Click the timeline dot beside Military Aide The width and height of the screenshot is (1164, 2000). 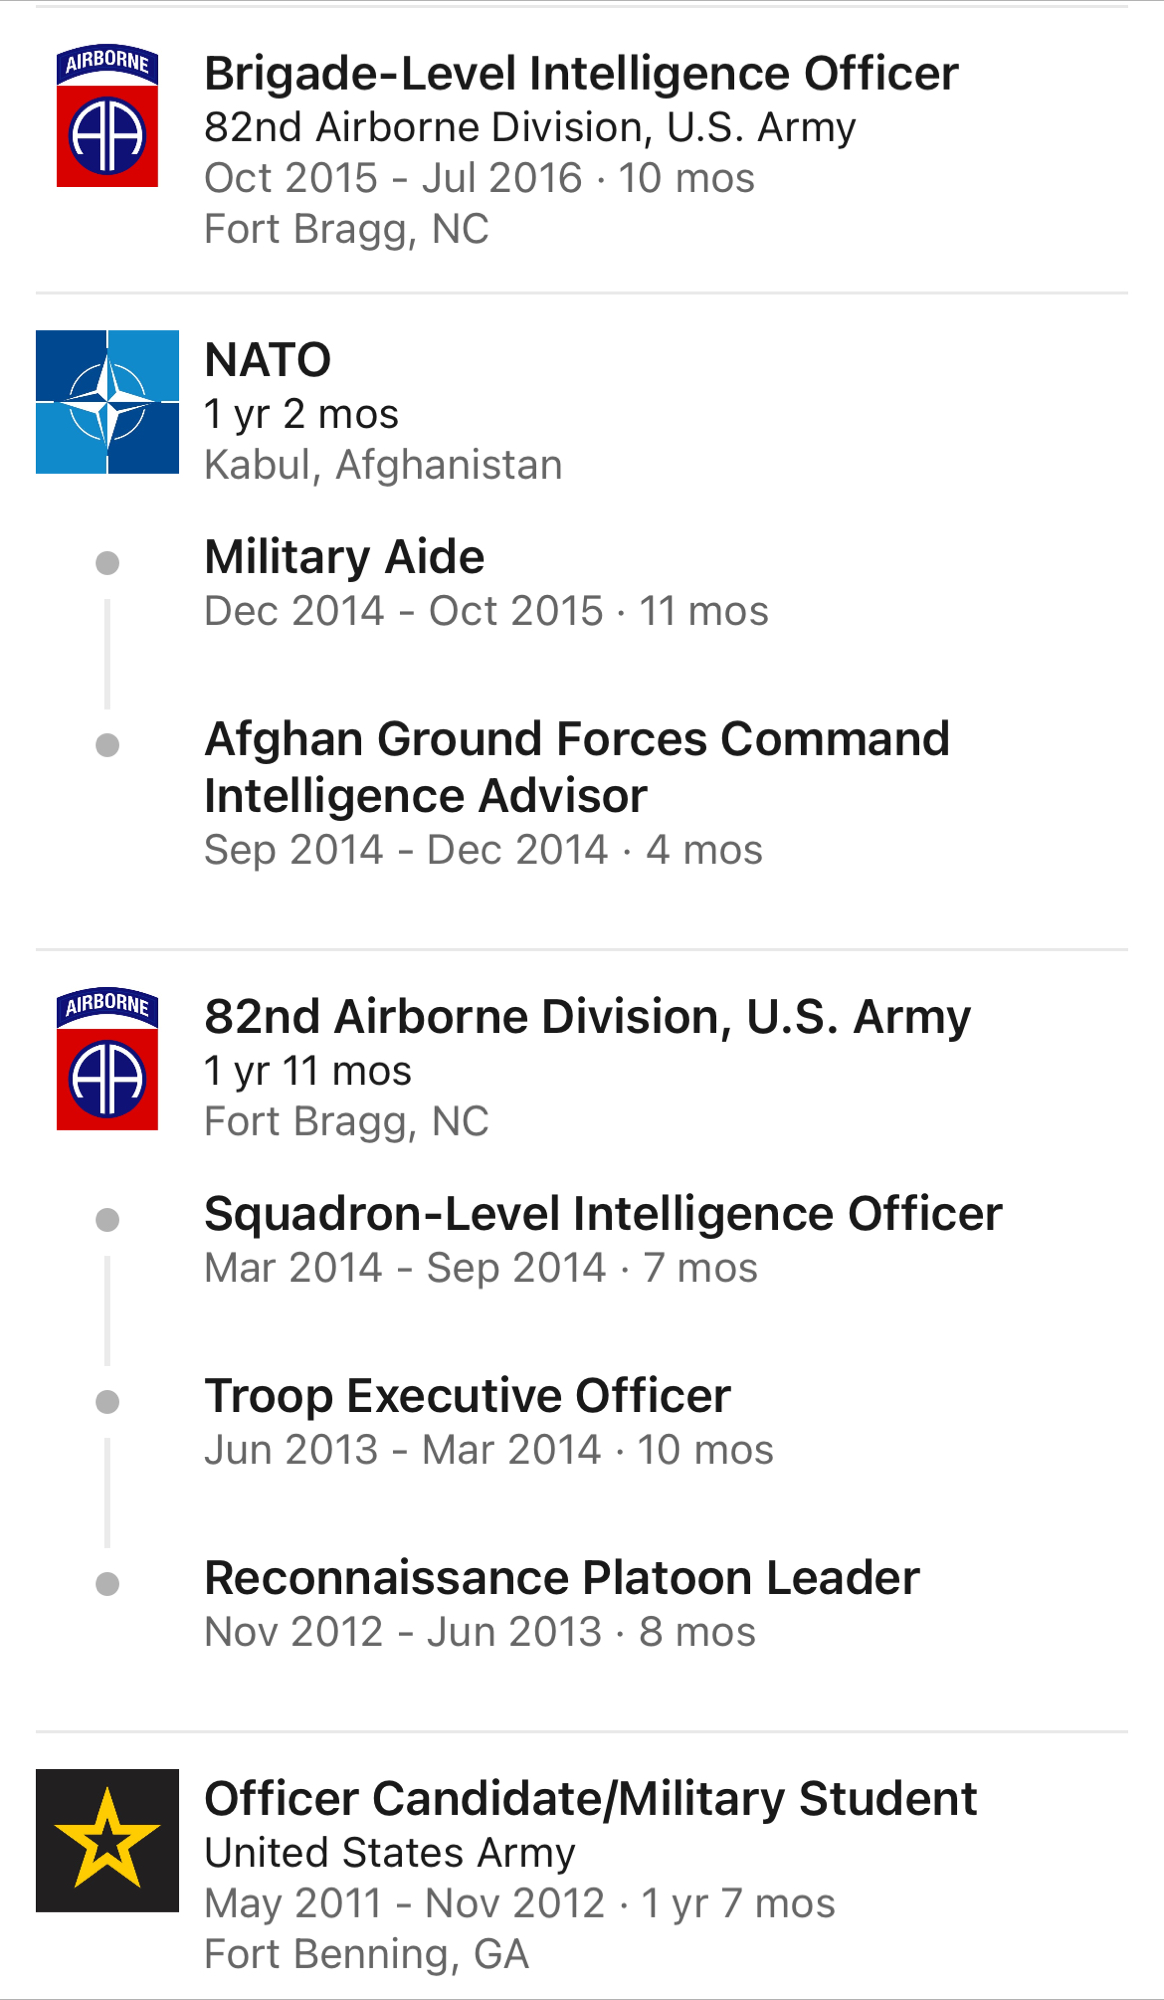[x=107, y=563]
